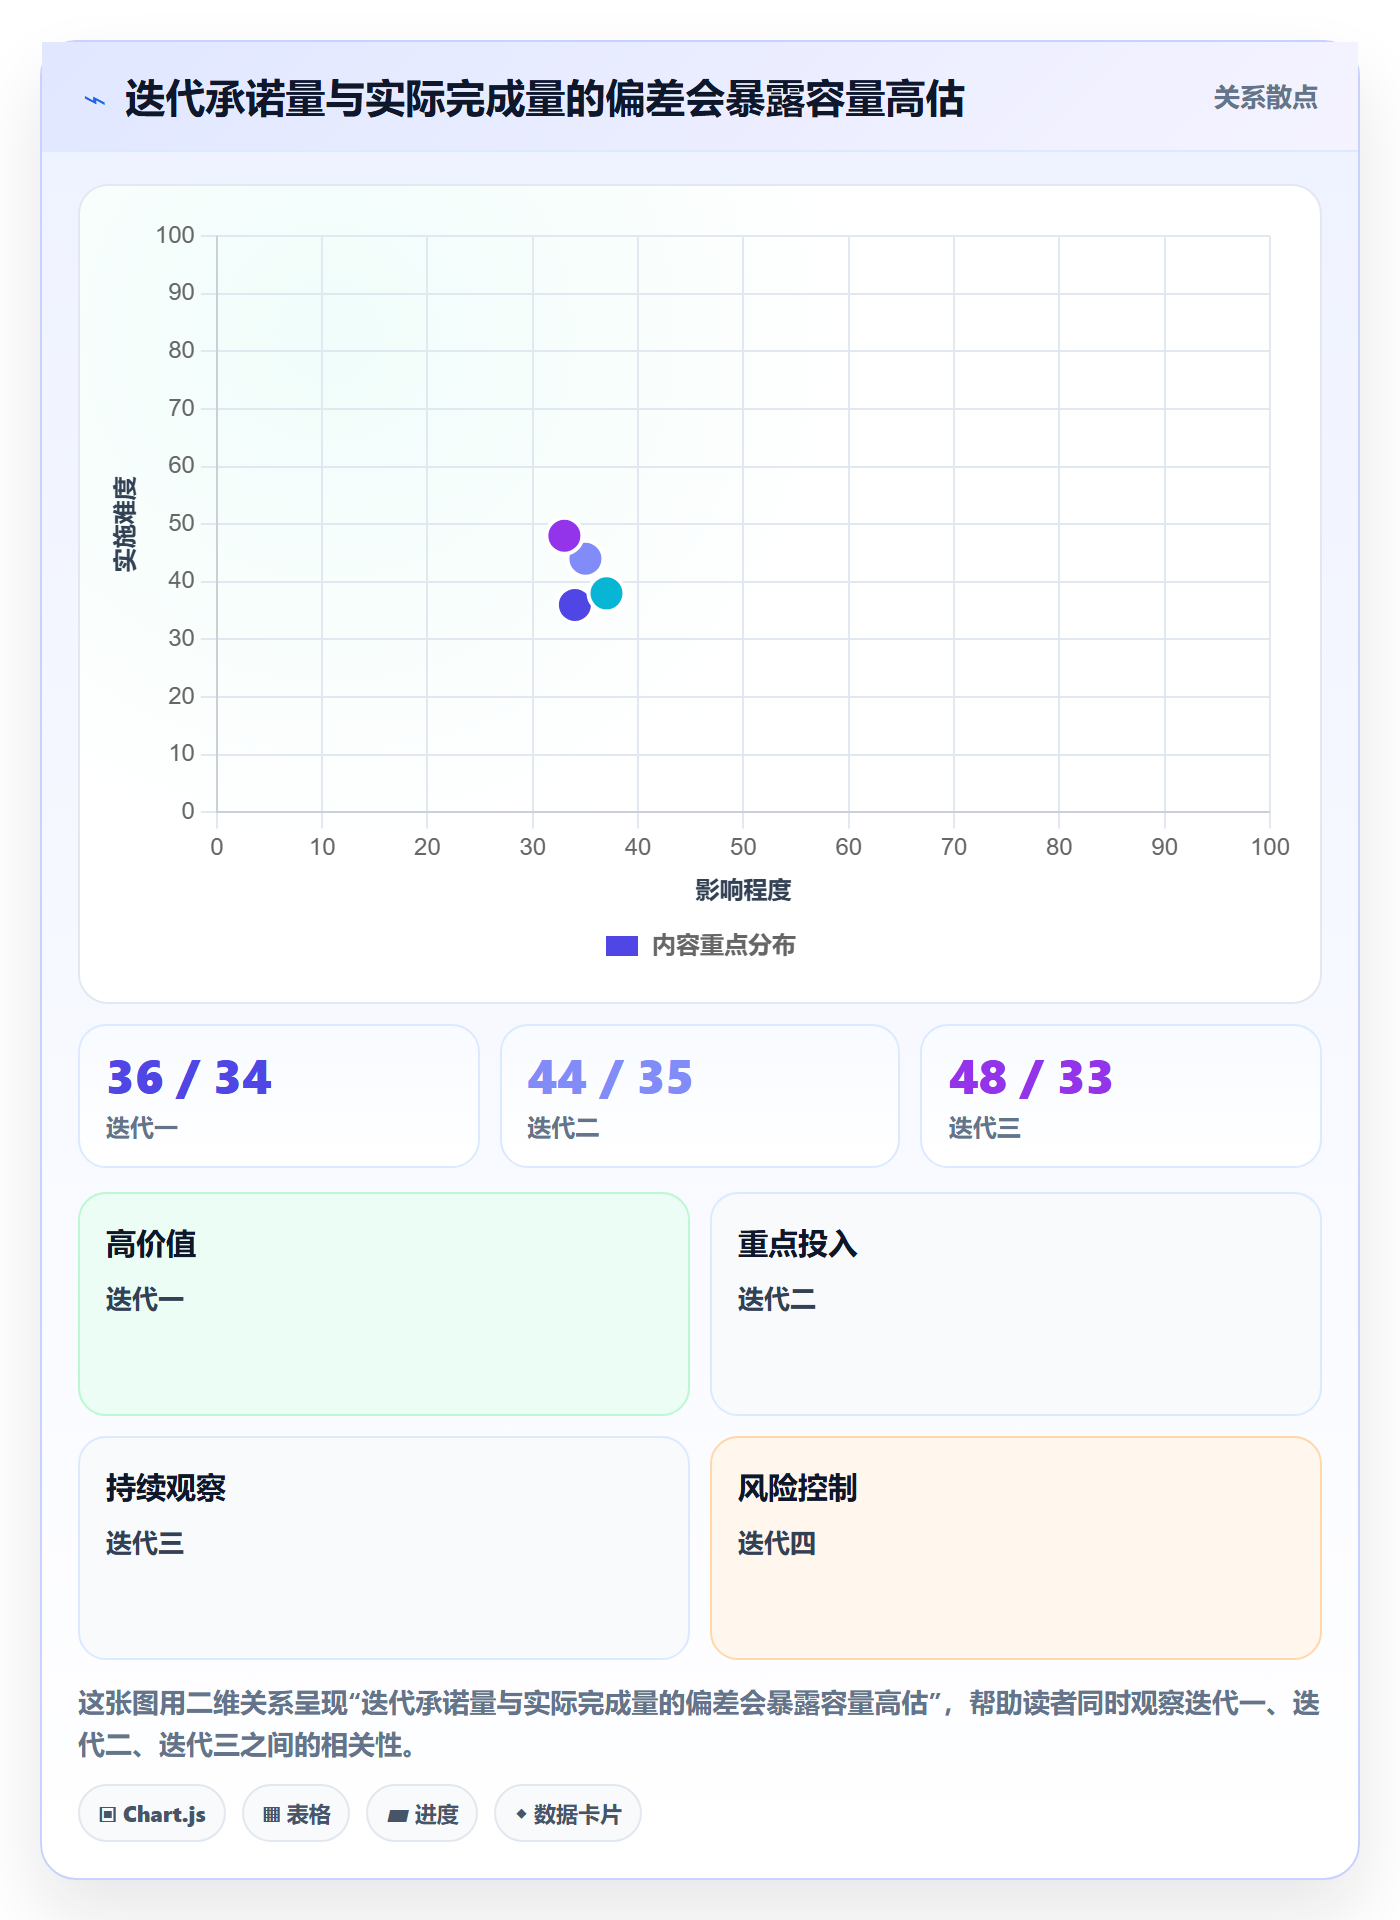
Task: Click the Chart.js tag chip
Action: tap(152, 1813)
